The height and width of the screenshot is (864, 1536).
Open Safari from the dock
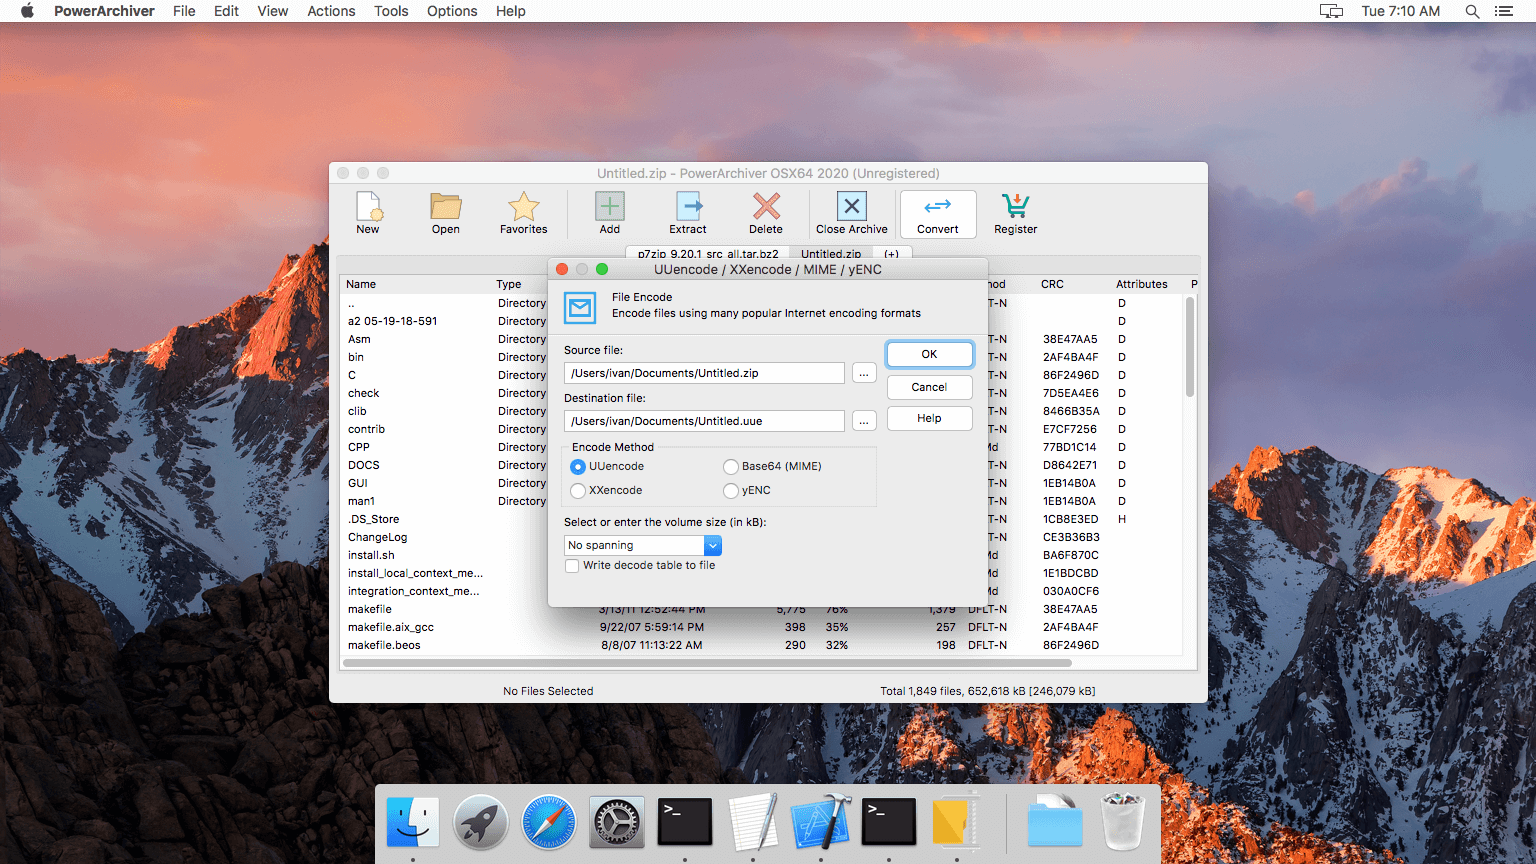pos(549,822)
